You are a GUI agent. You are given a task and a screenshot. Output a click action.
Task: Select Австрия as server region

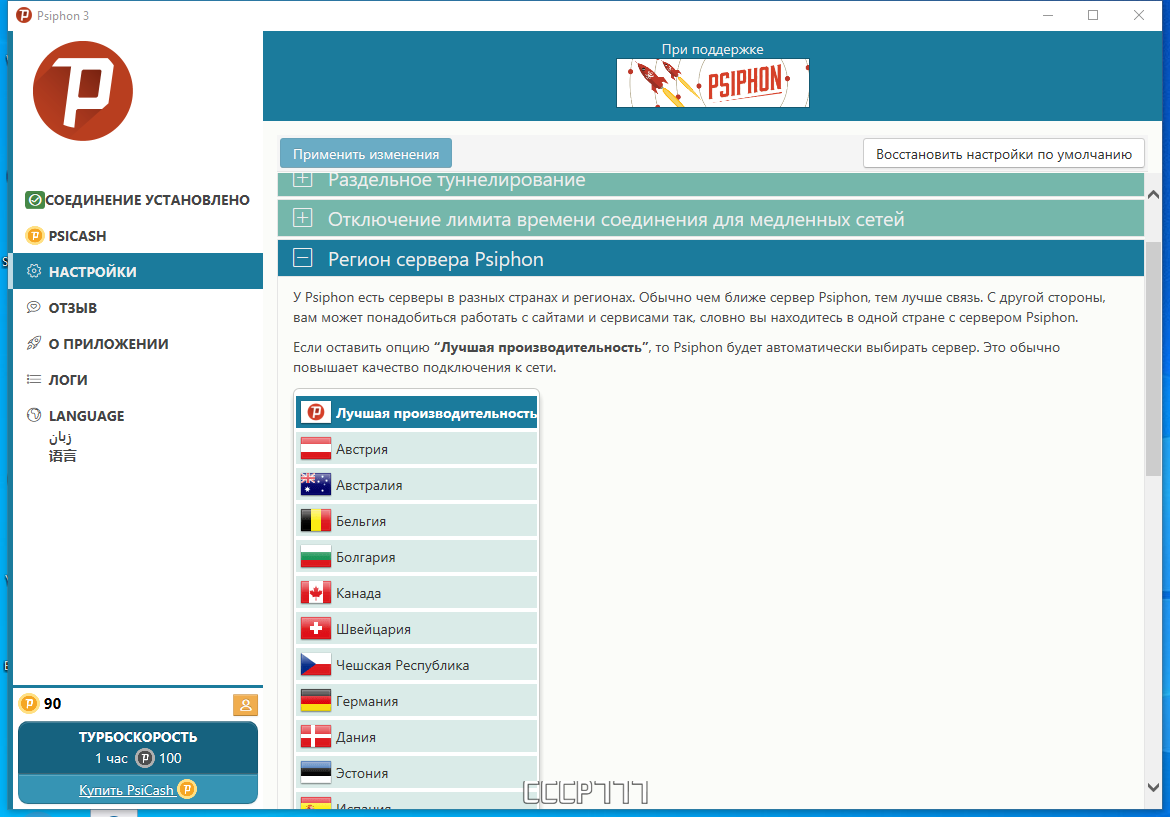click(x=417, y=448)
